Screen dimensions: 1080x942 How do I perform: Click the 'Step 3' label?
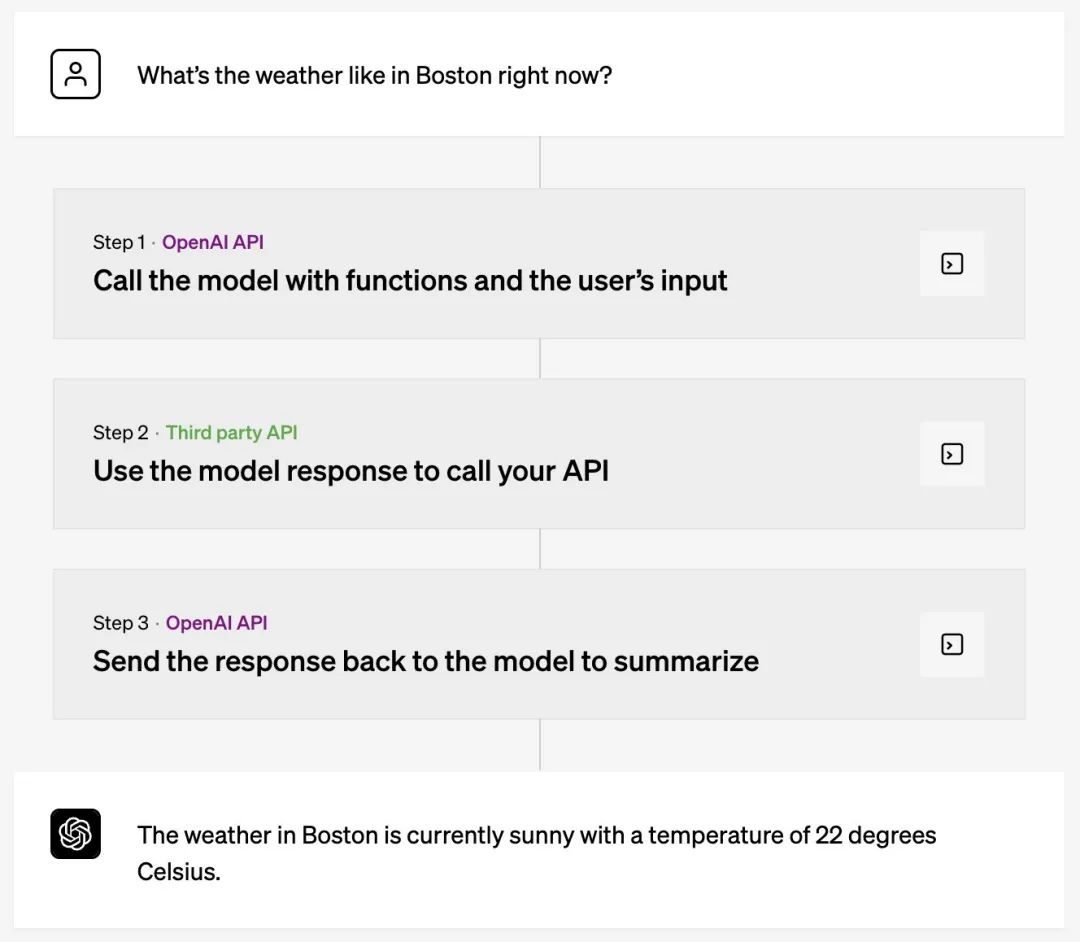121,623
